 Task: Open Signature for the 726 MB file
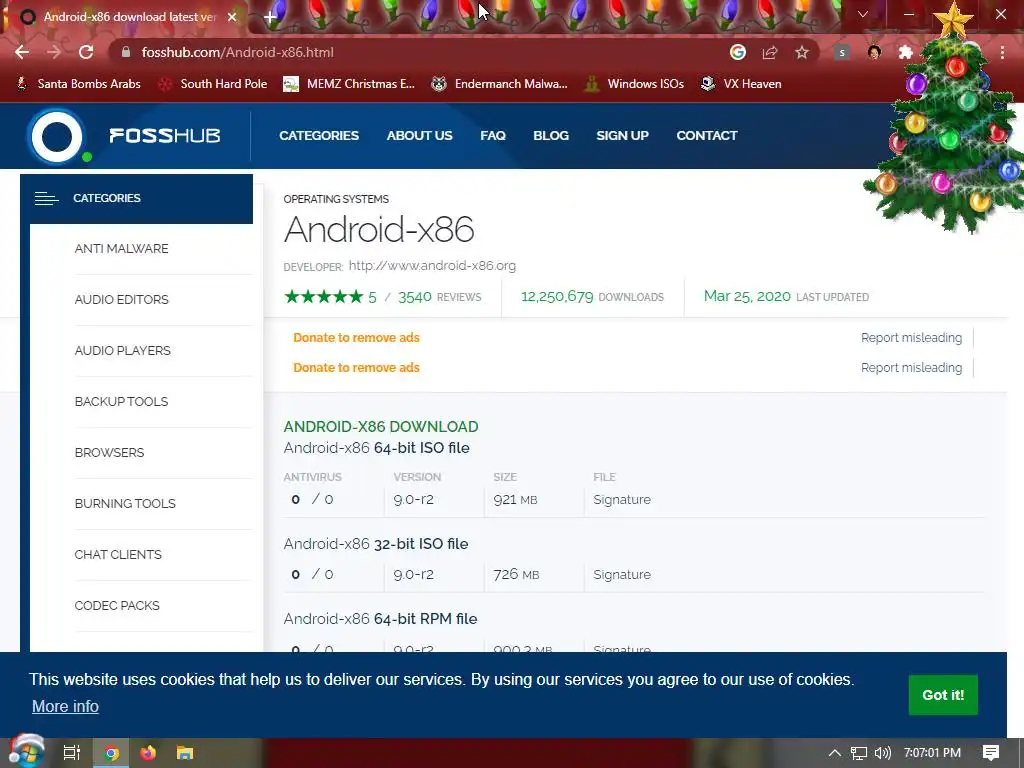(x=622, y=575)
